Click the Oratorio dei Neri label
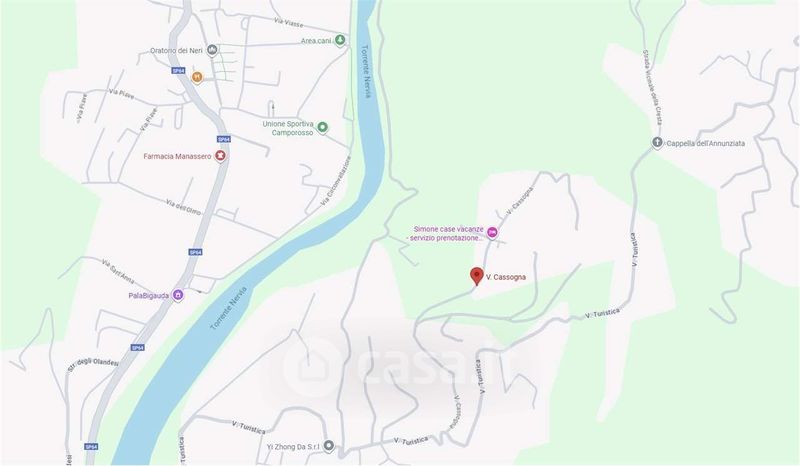This screenshot has width=800, height=466. point(177,51)
